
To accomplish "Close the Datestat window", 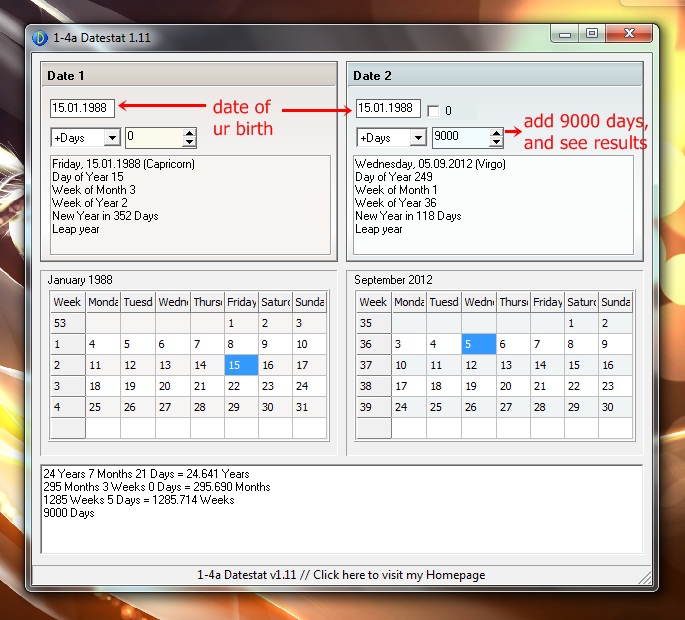I will click(630, 34).
